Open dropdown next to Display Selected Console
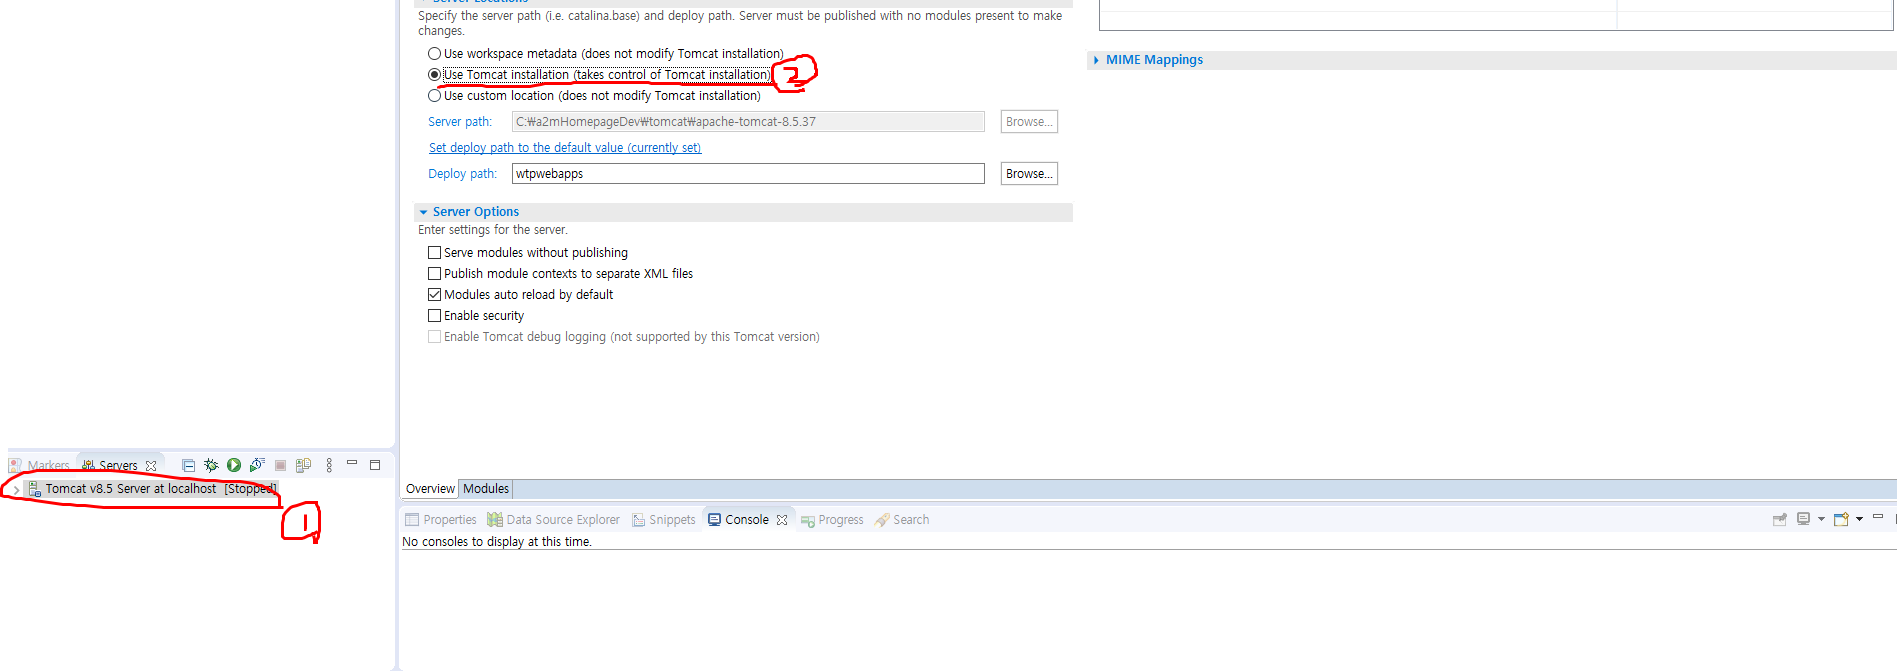 pos(1821,519)
